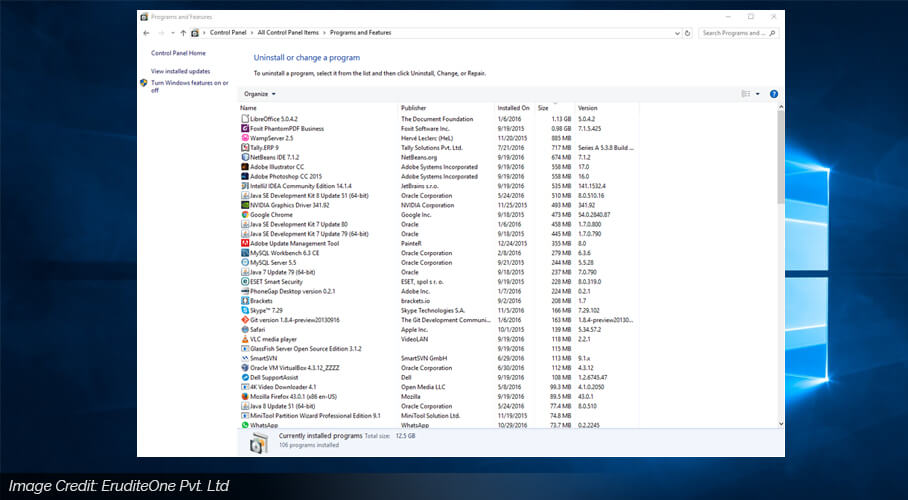Change the view using the view icon
908x500 pixels.
[x=746, y=94]
